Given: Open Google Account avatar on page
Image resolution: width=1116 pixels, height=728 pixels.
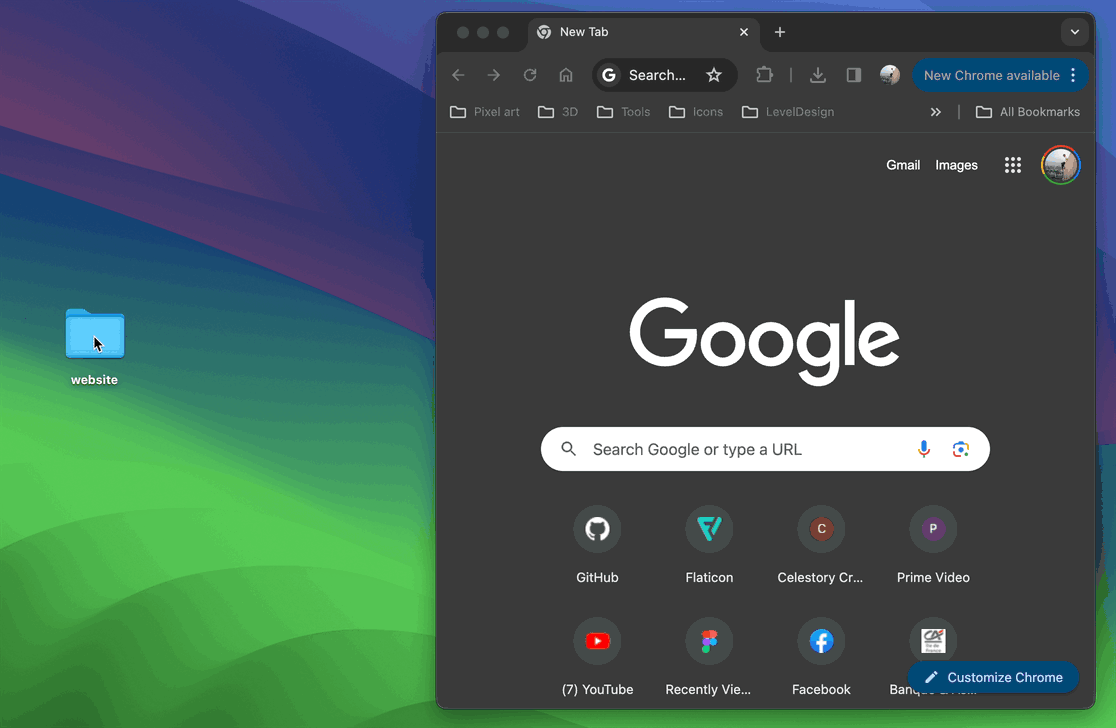Looking at the screenshot, I should coord(1061,165).
